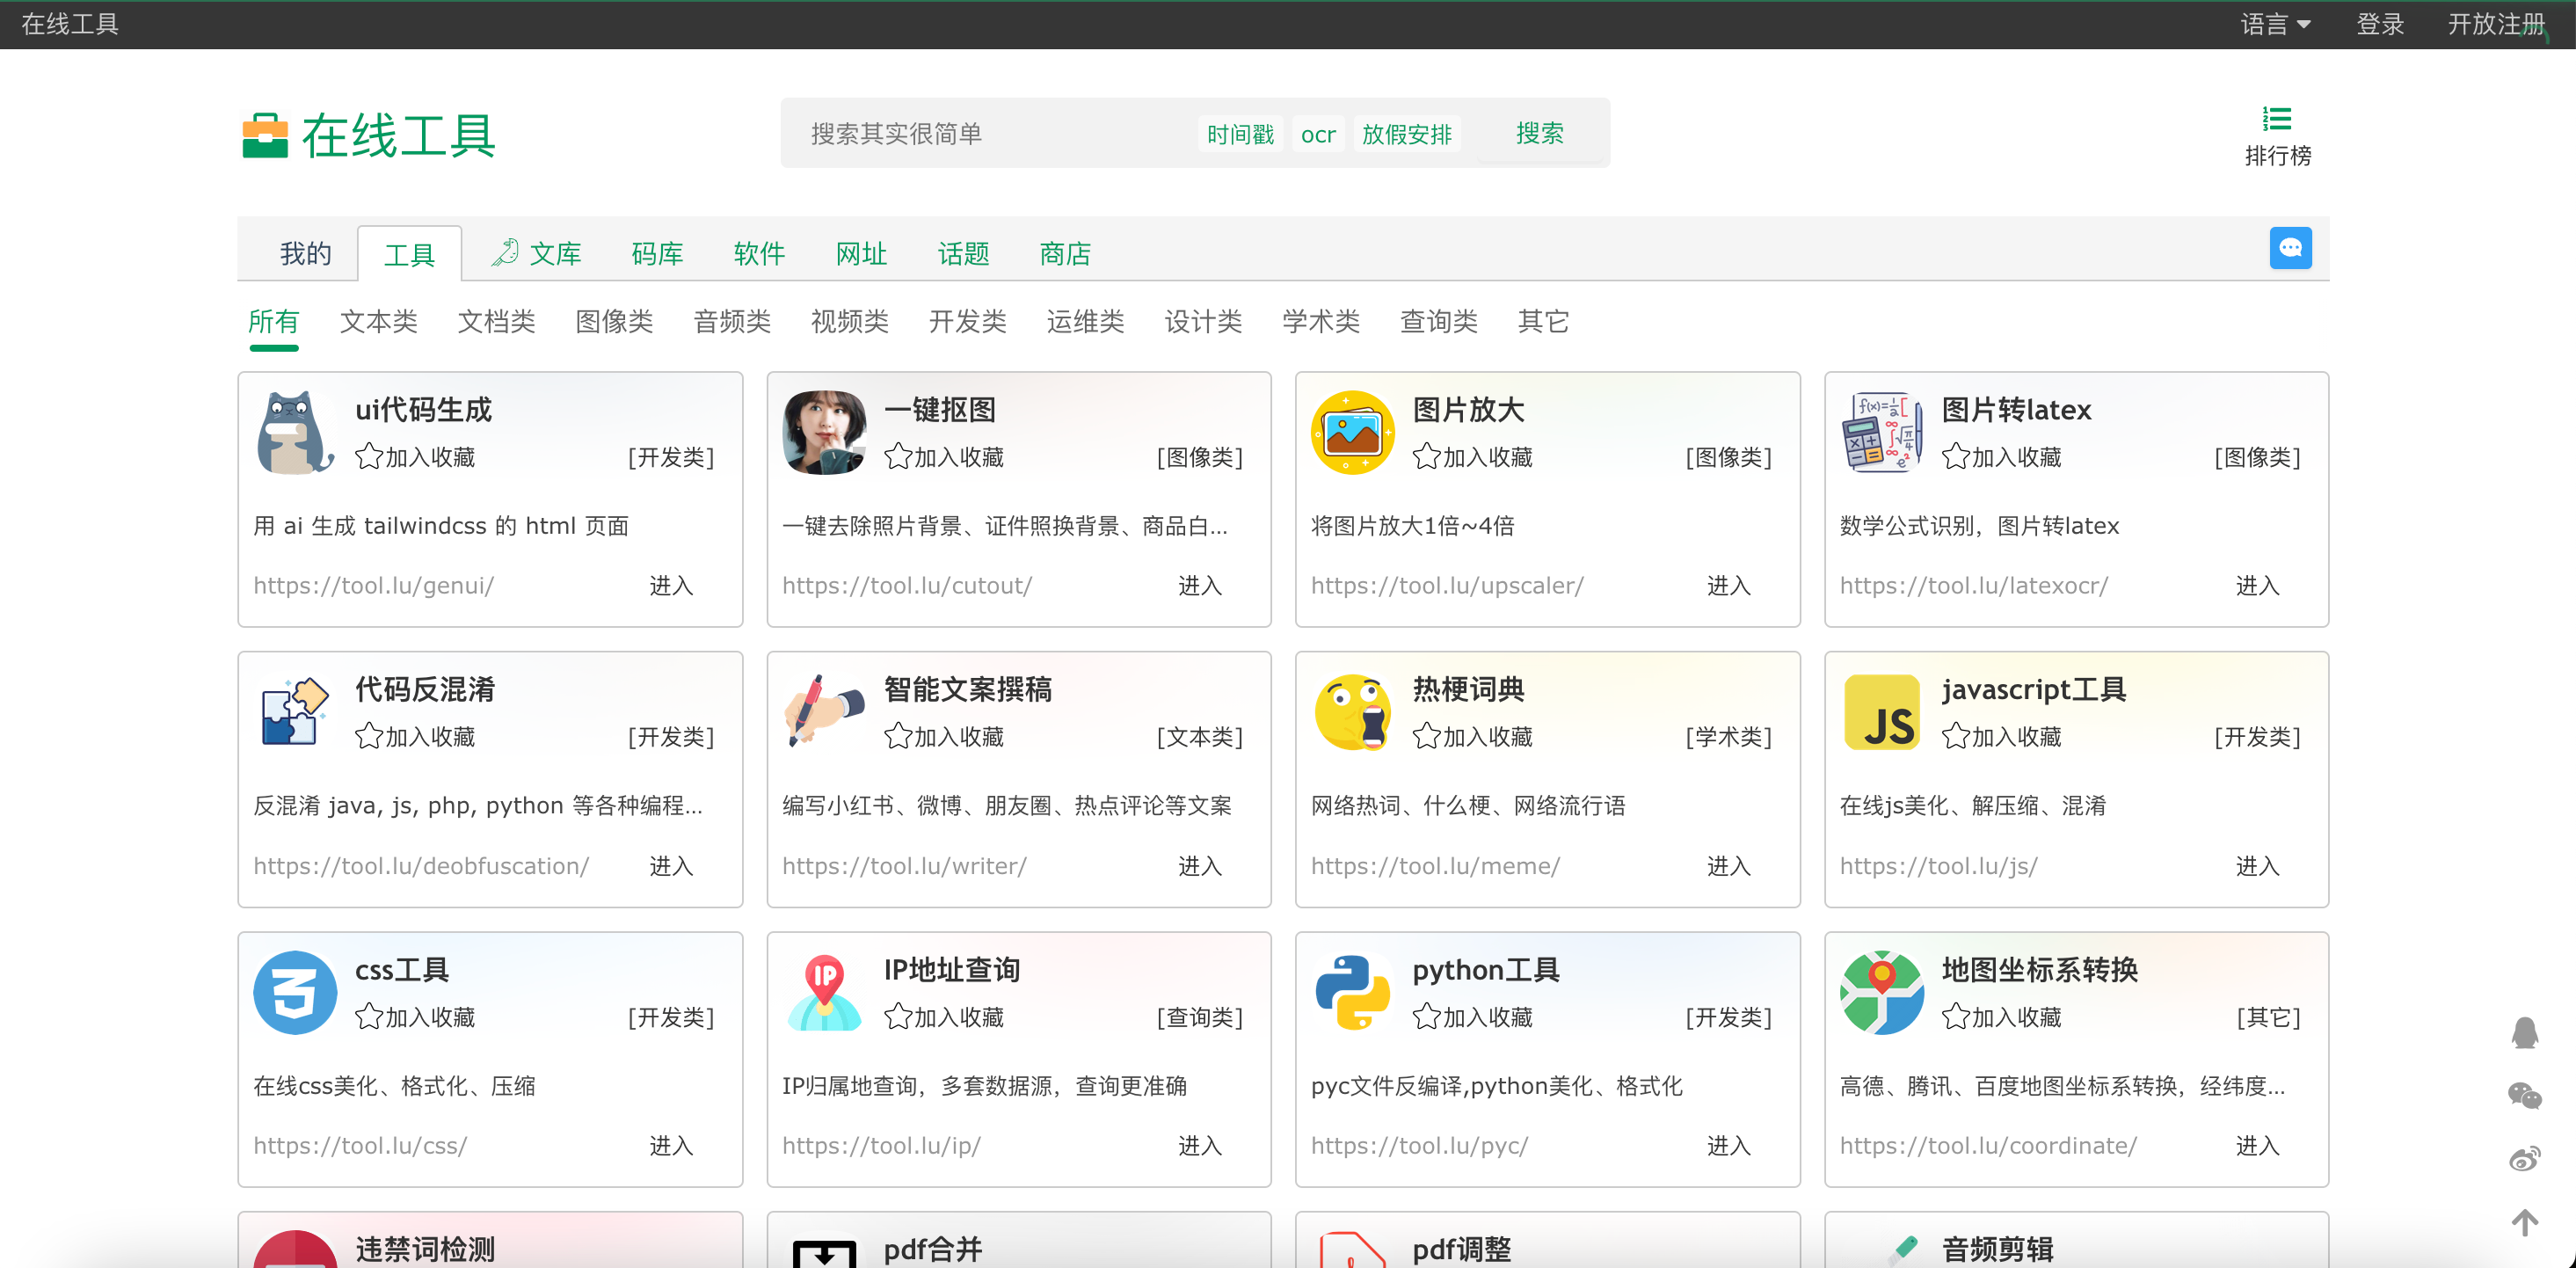Click the 地图坐标系转换 map icon
The width and height of the screenshot is (2576, 1268).
1881,992
